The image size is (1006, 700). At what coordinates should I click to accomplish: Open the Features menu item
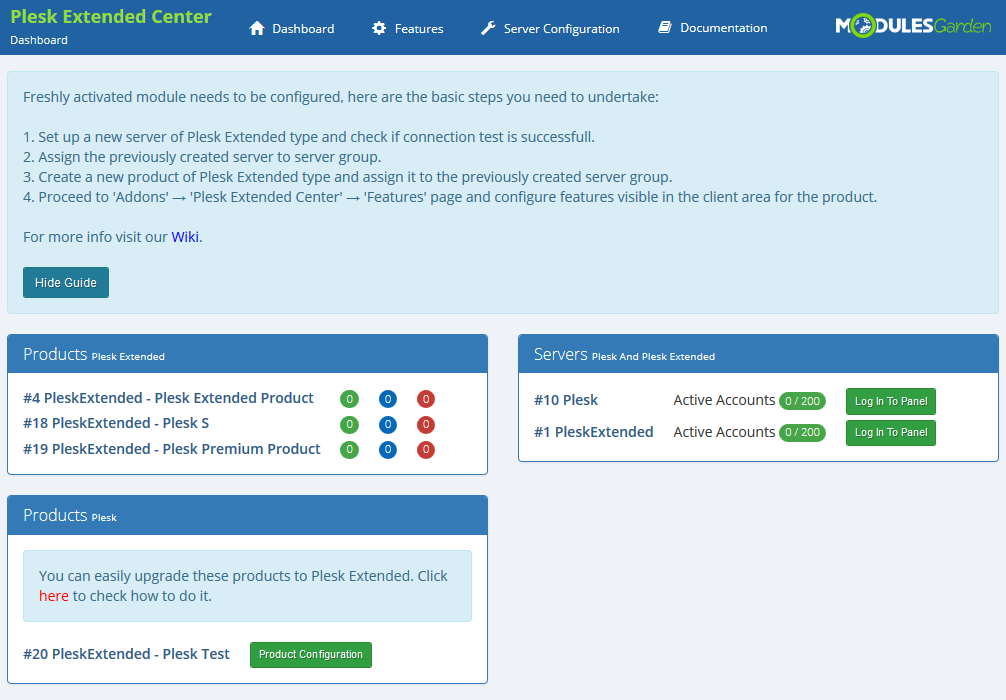click(x=418, y=29)
